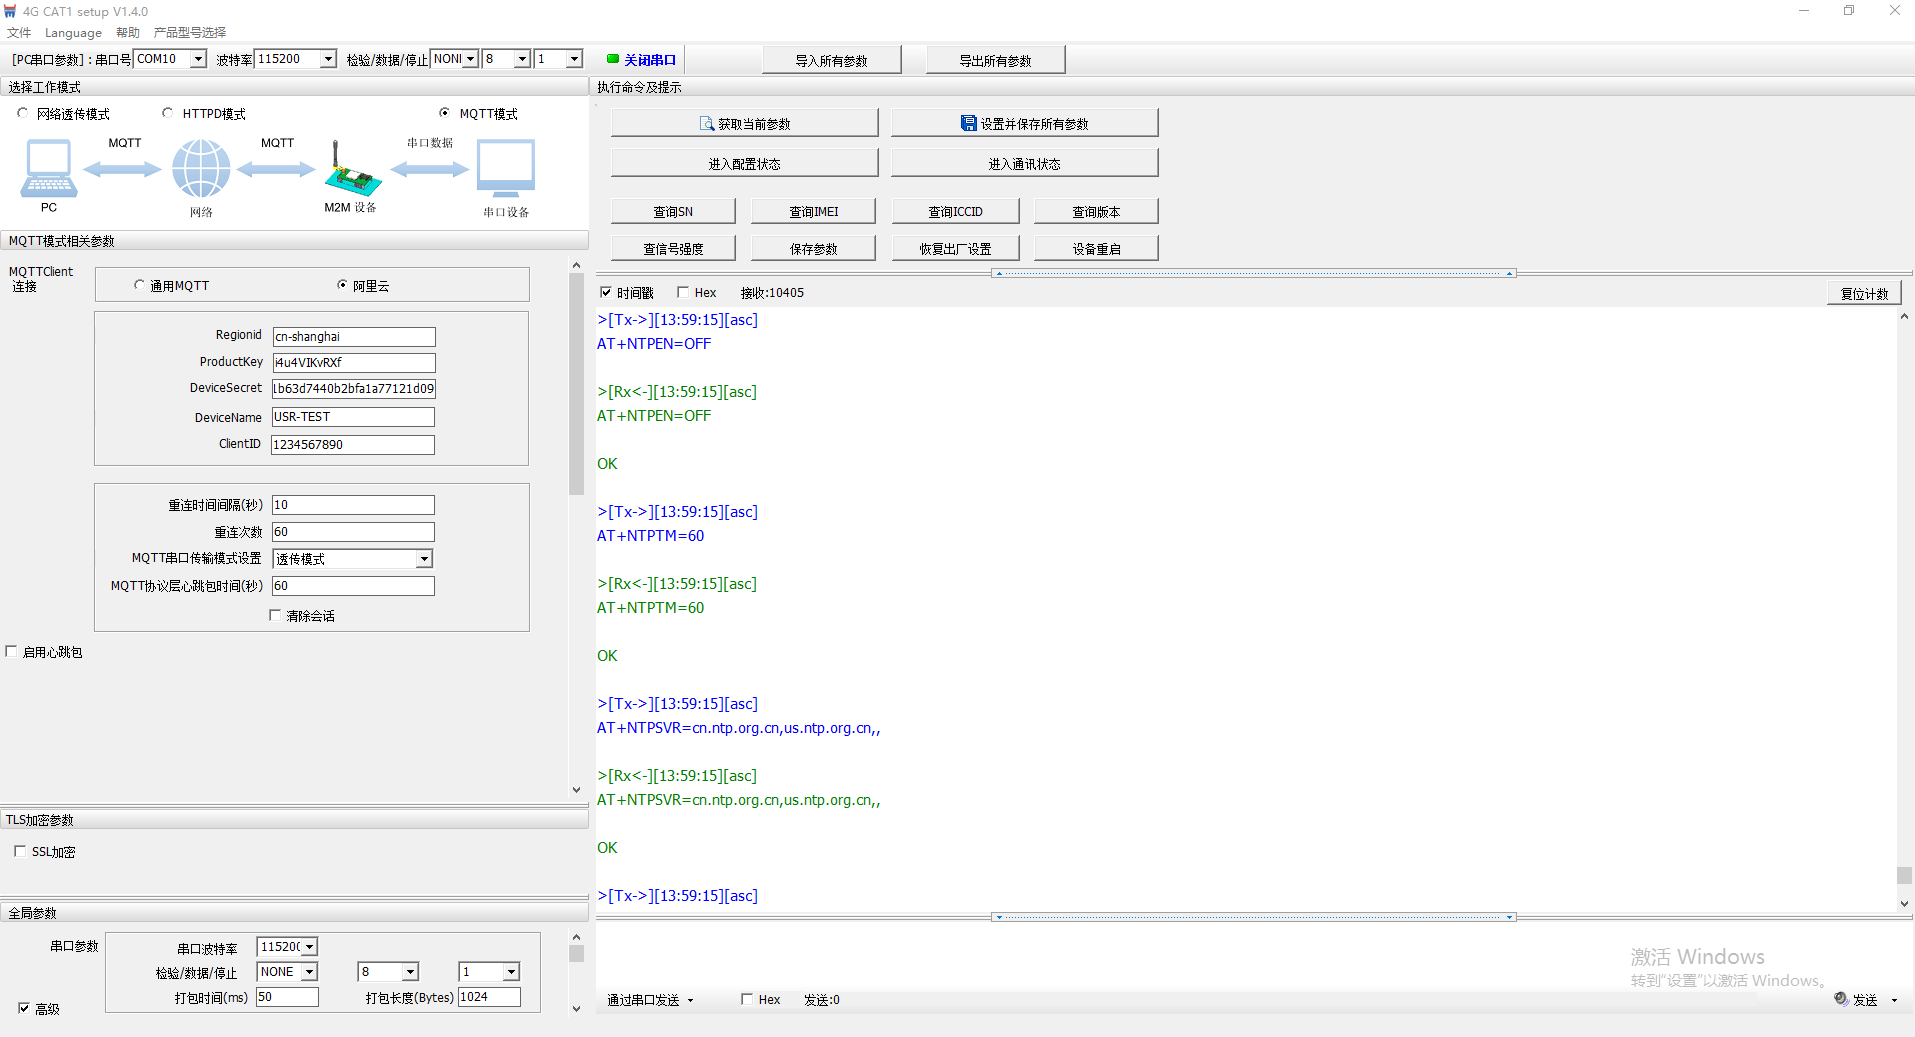The width and height of the screenshot is (1915, 1037).
Task: Click the PC laptop icon in diagram
Action: pyautogui.click(x=48, y=168)
